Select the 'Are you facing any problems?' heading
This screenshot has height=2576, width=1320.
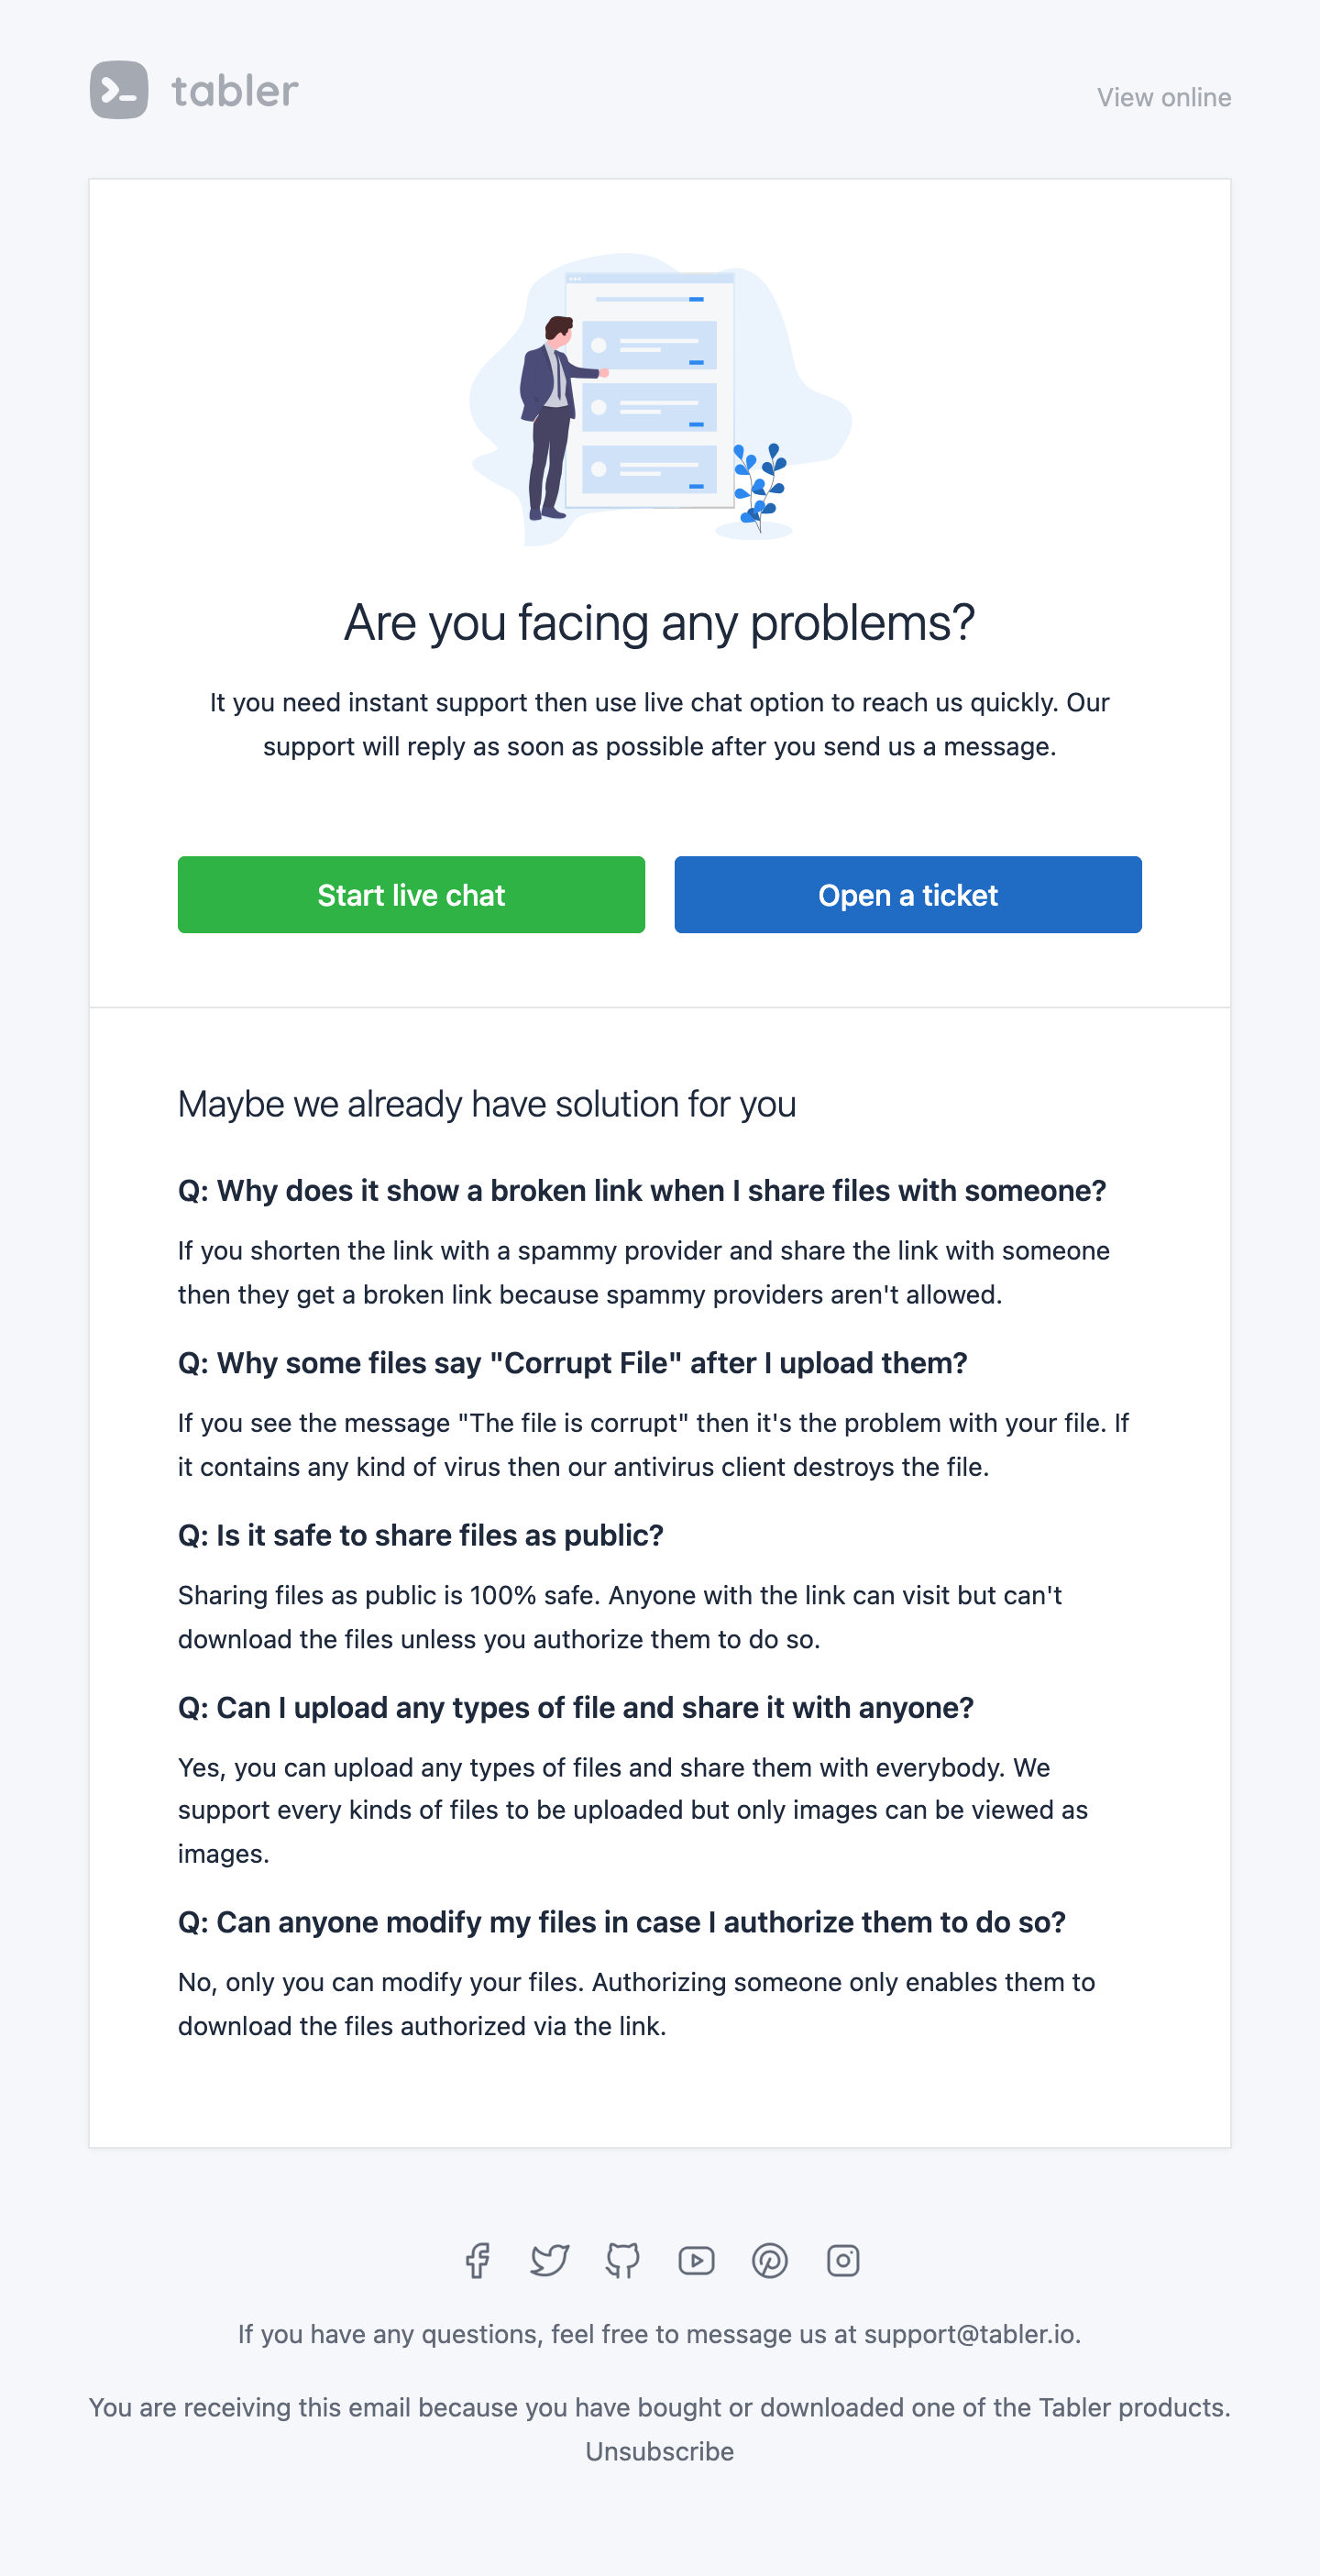tap(660, 622)
